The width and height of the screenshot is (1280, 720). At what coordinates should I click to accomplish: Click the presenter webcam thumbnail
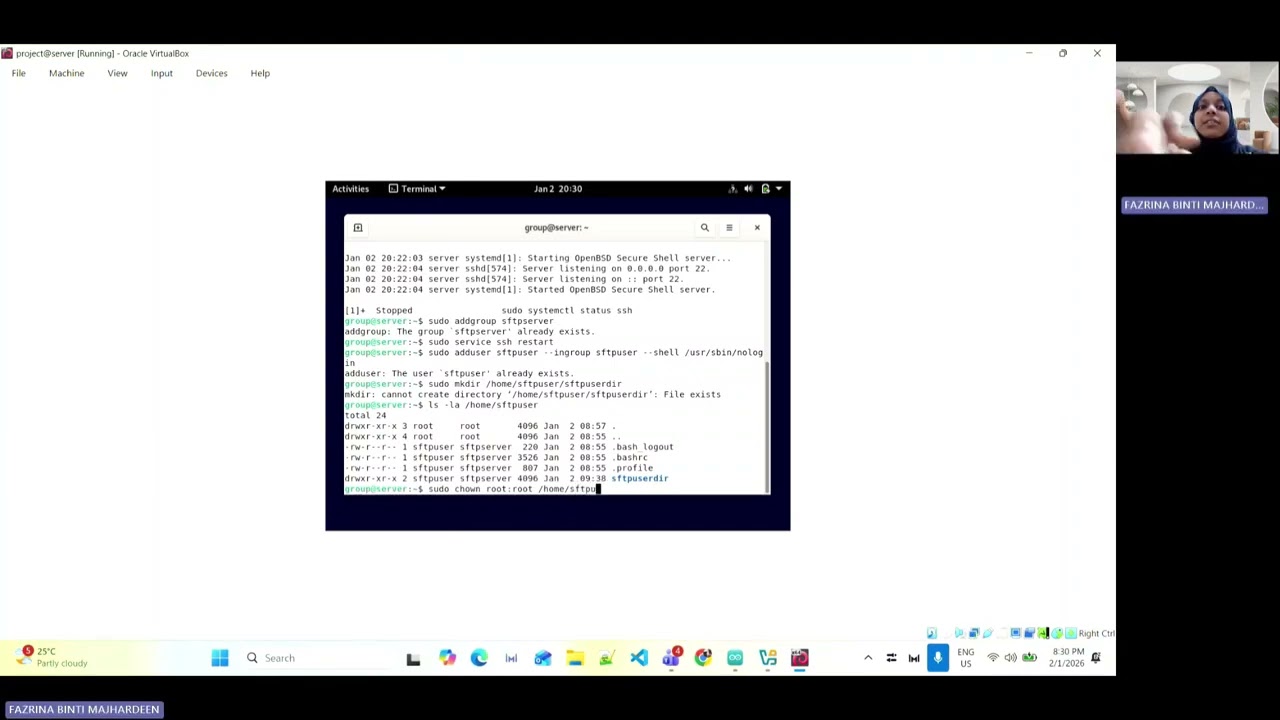pos(1198,109)
